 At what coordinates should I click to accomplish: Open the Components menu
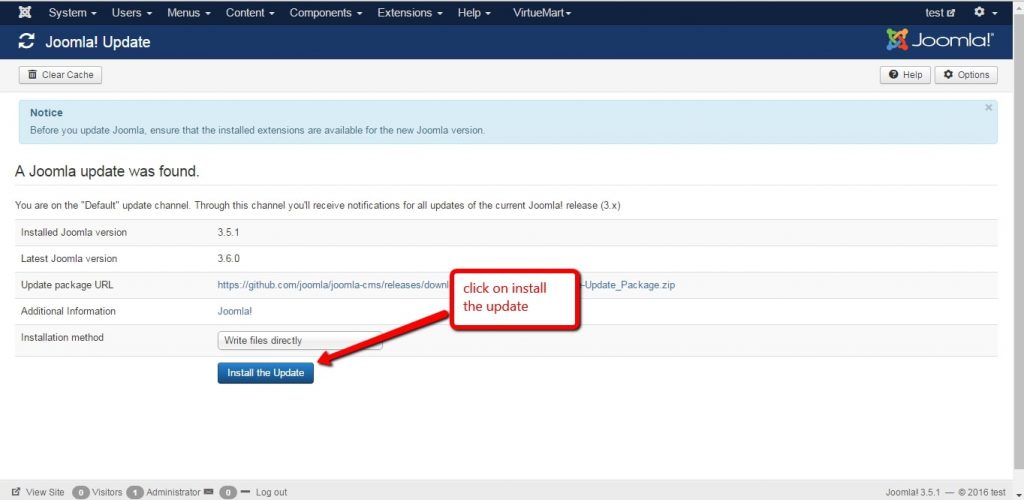tap(326, 12)
